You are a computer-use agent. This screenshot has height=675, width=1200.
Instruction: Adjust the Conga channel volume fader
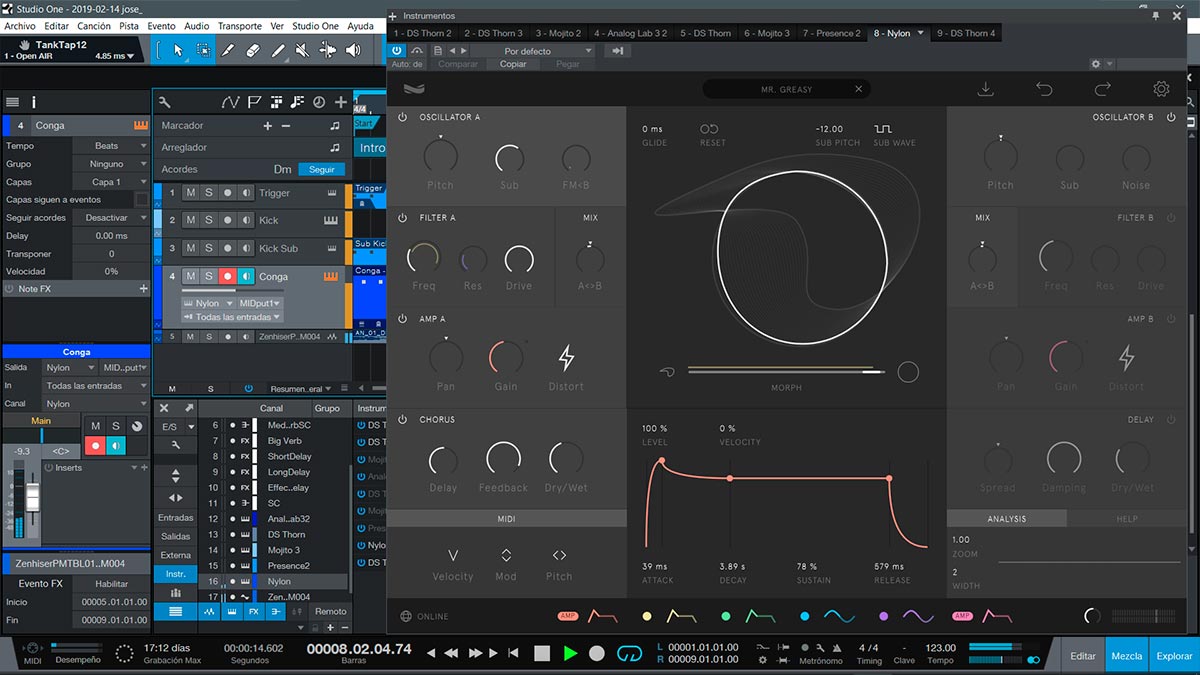click(x=32, y=497)
